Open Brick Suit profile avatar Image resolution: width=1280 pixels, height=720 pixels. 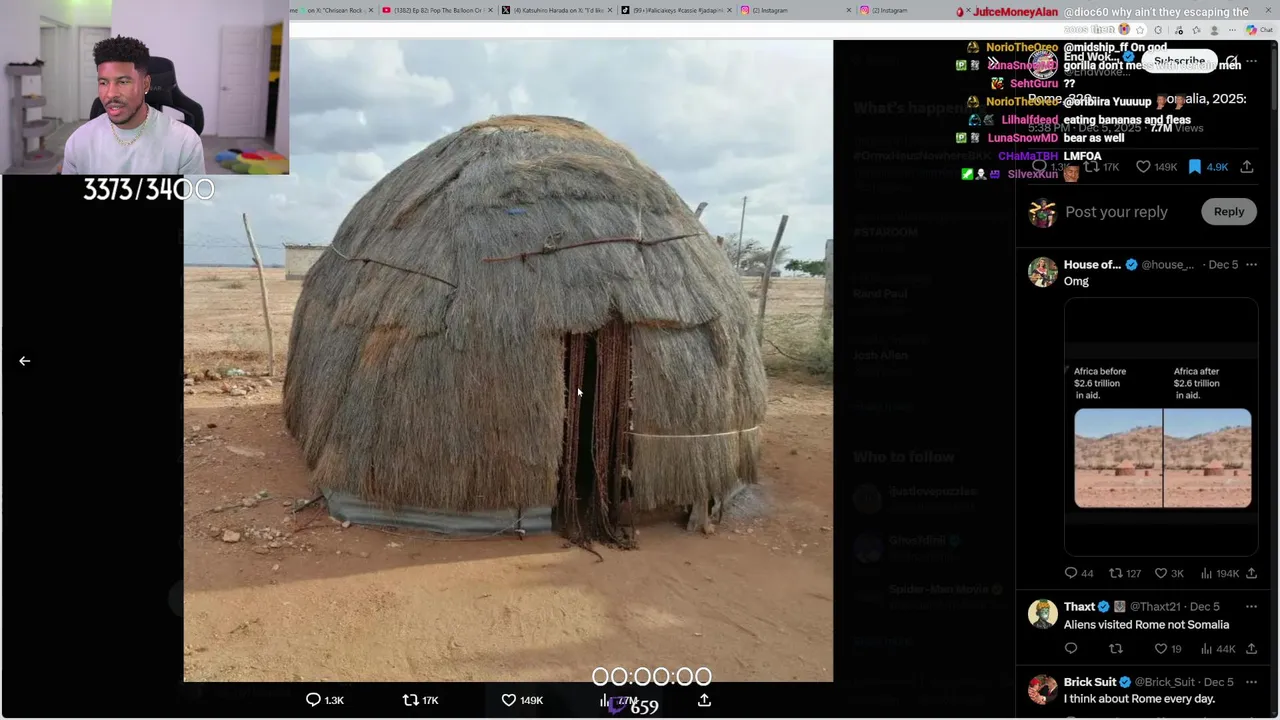[x=1043, y=690]
